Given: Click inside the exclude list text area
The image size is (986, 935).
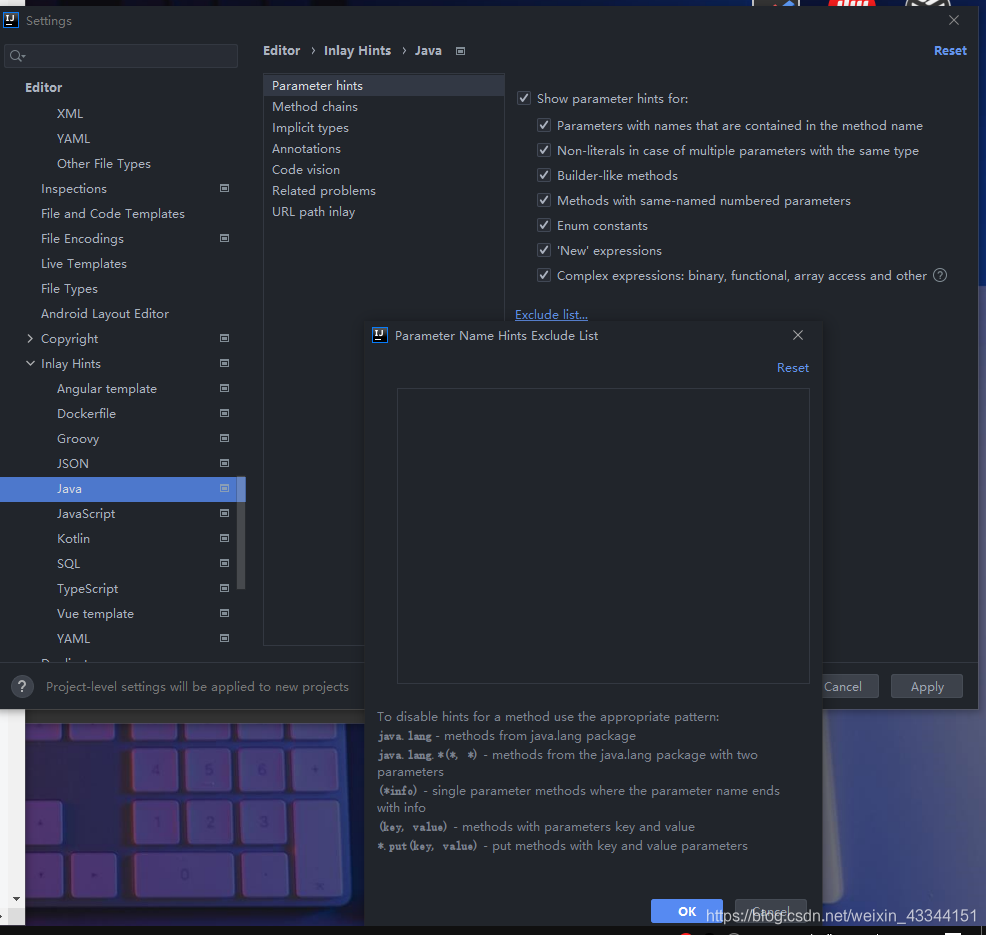Looking at the screenshot, I should [603, 536].
